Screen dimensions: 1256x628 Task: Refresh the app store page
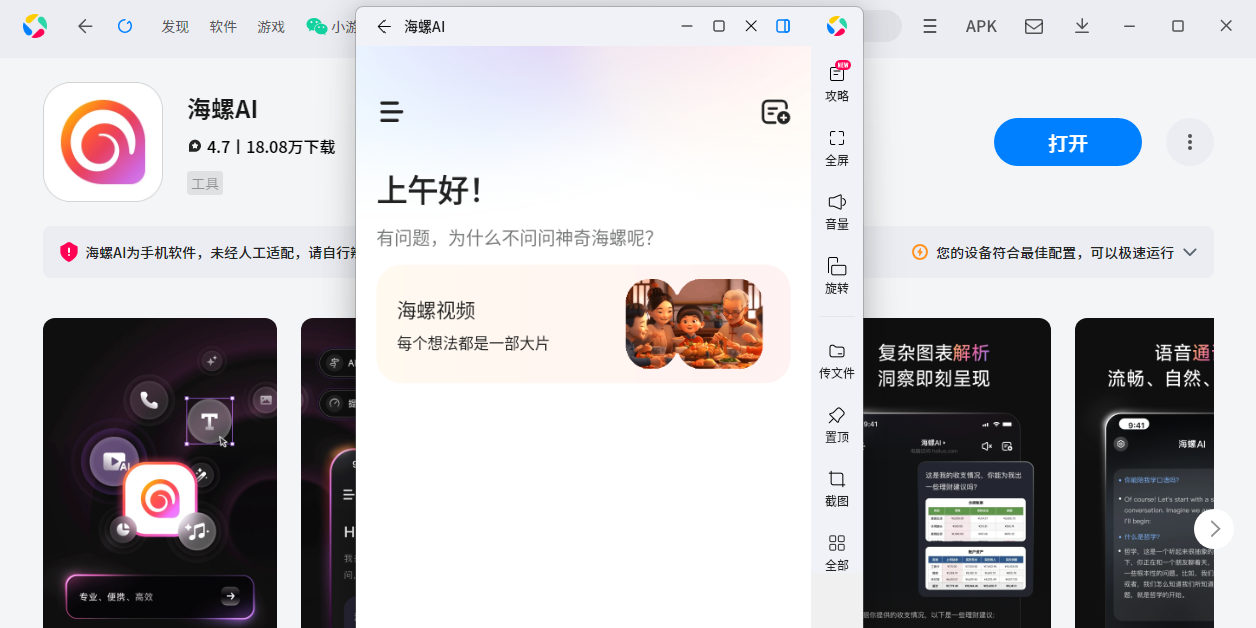point(125,26)
